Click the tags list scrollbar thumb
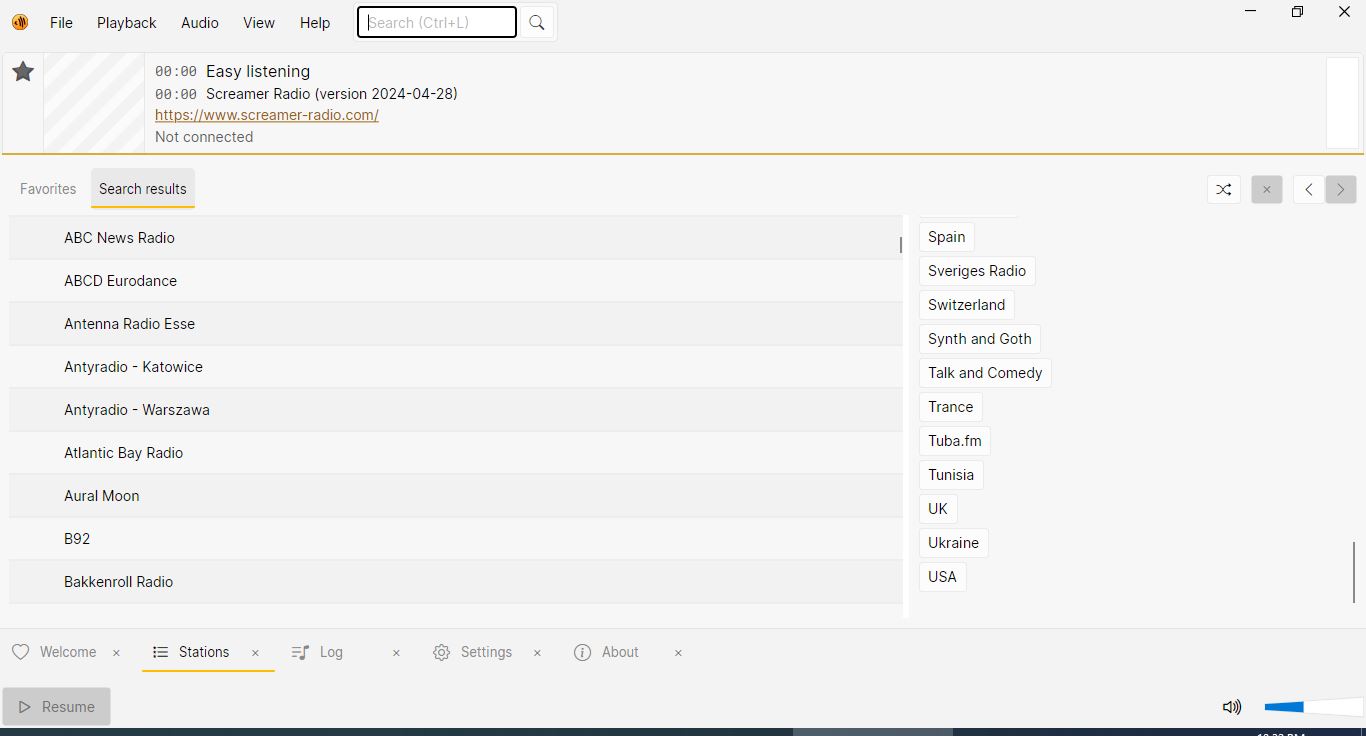The width and height of the screenshot is (1366, 736). click(x=1354, y=572)
